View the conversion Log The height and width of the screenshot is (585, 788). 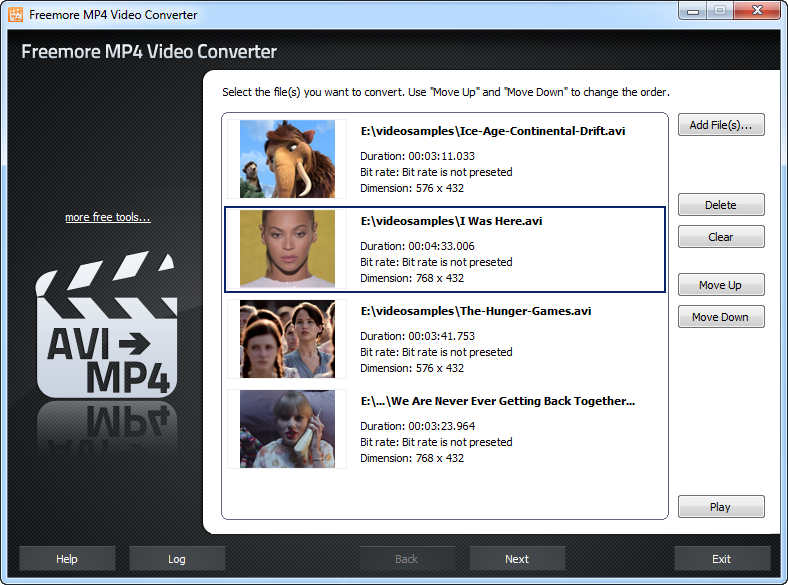(x=177, y=558)
